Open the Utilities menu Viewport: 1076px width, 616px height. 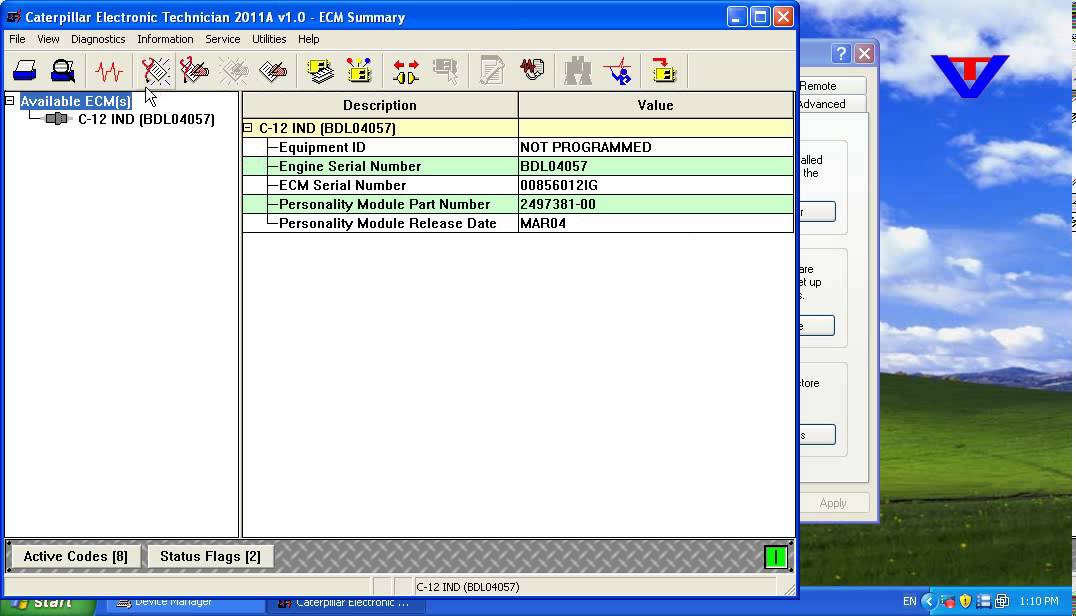click(x=269, y=39)
